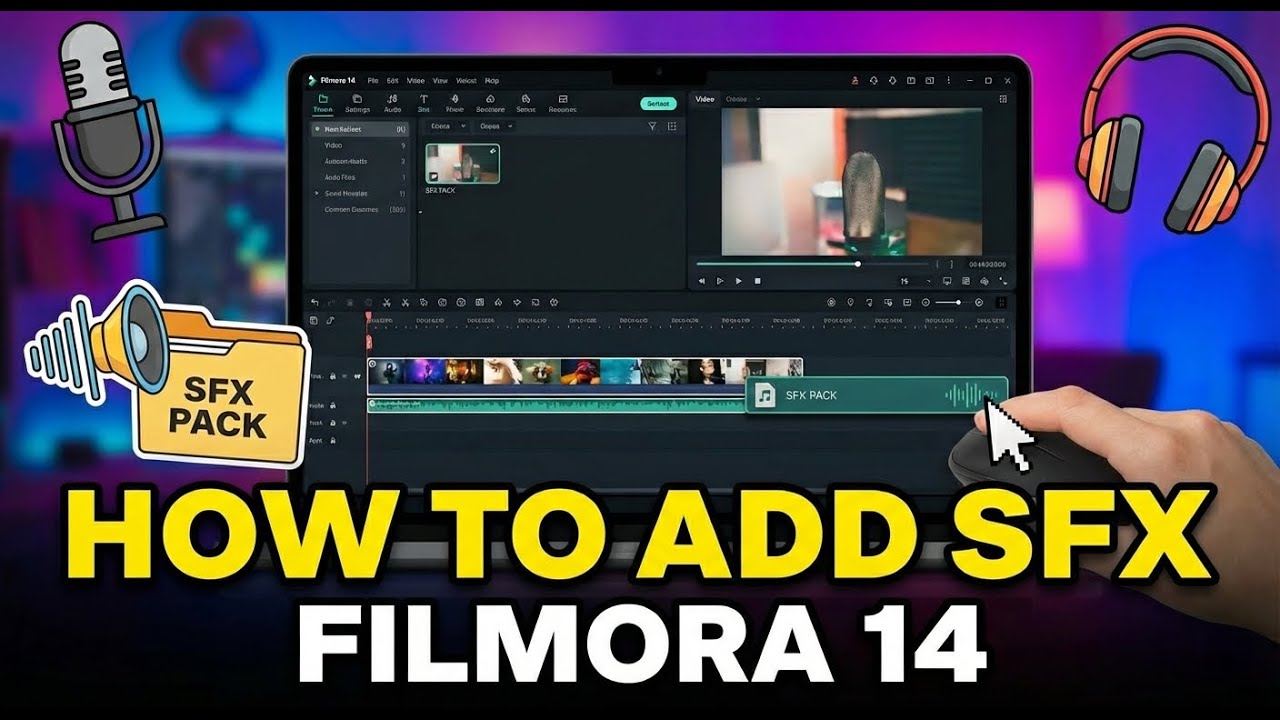The height and width of the screenshot is (720, 1280).
Task: Click the add-track icon at timeline ruler left
Action: click(314, 320)
